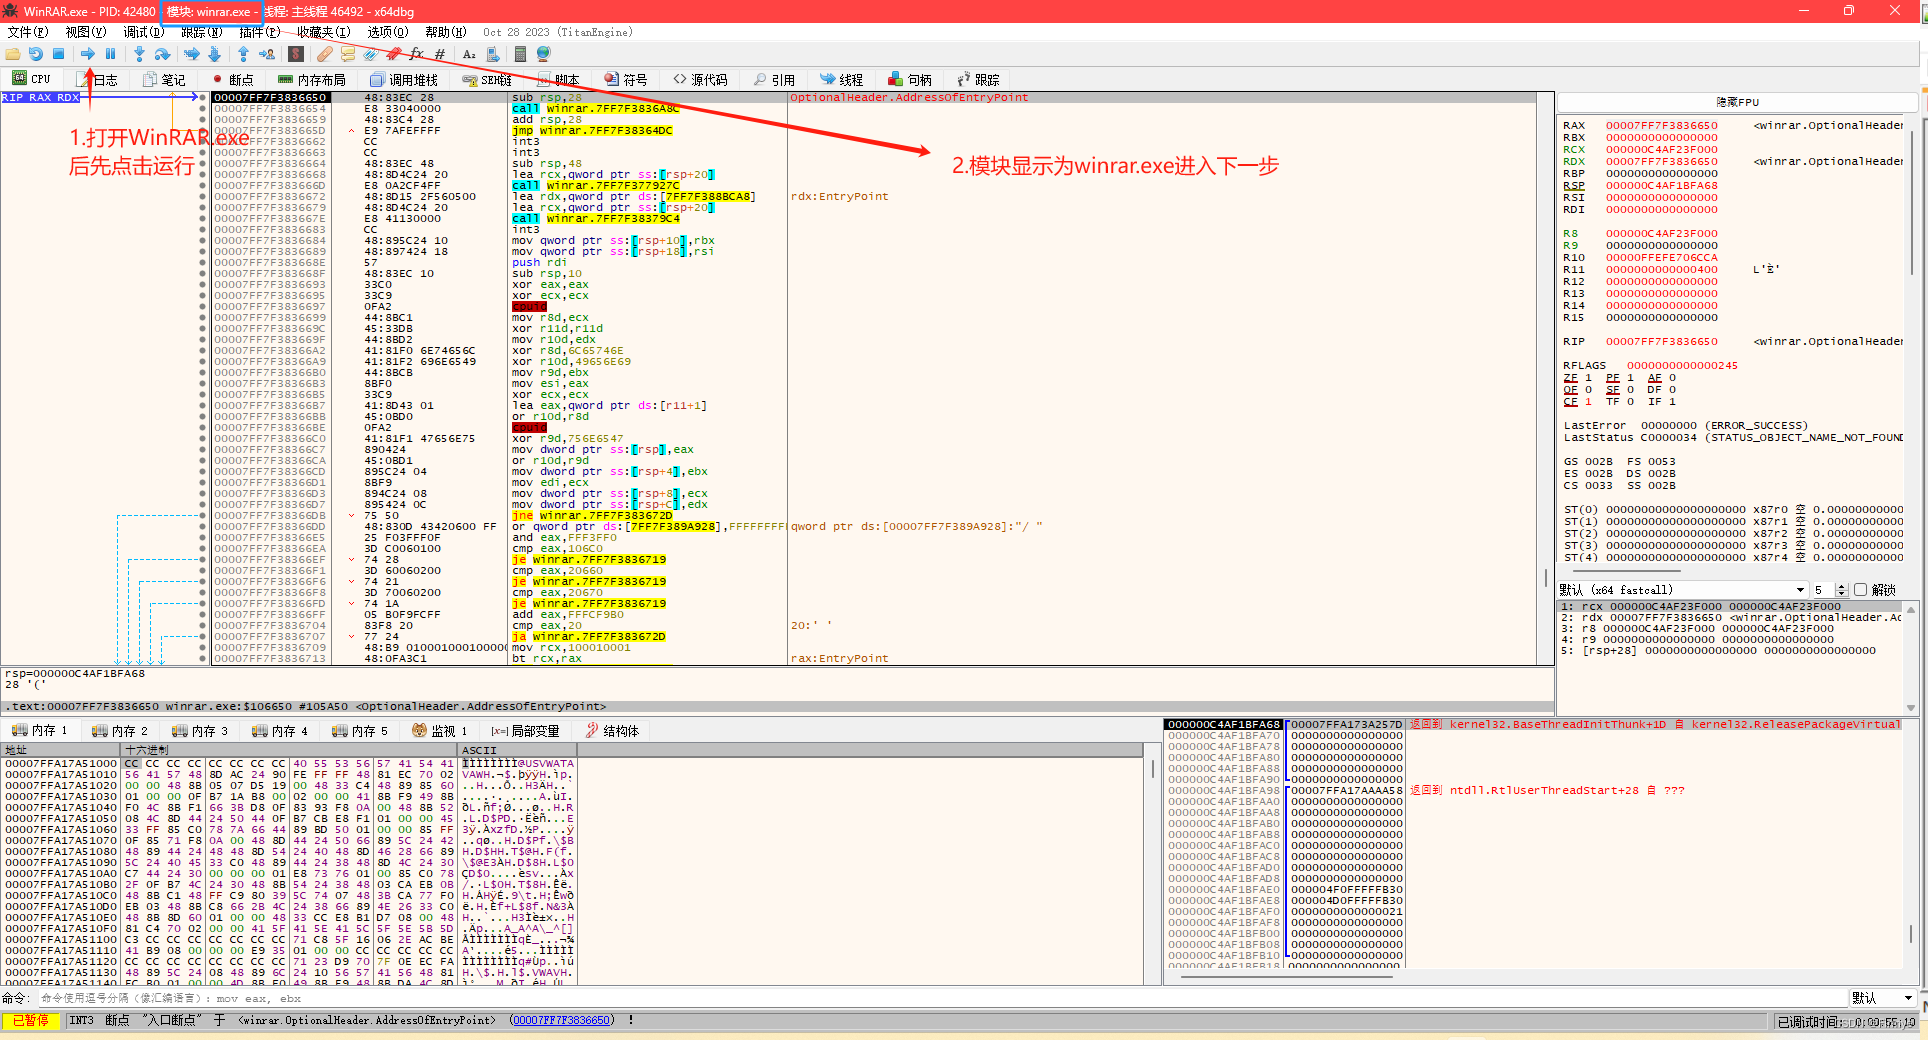The height and width of the screenshot is (1040, 1928).
Task: Select the 内存 2 dump tab
Action: (120, 731)
